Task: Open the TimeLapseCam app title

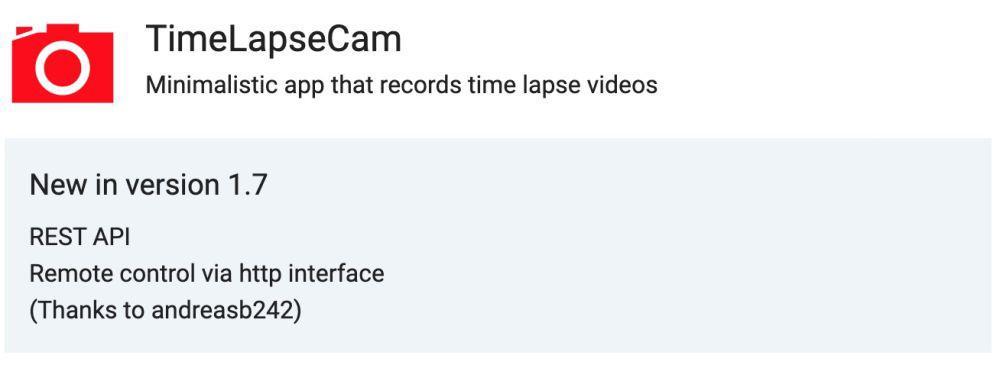Action: (x=274, y=39)
